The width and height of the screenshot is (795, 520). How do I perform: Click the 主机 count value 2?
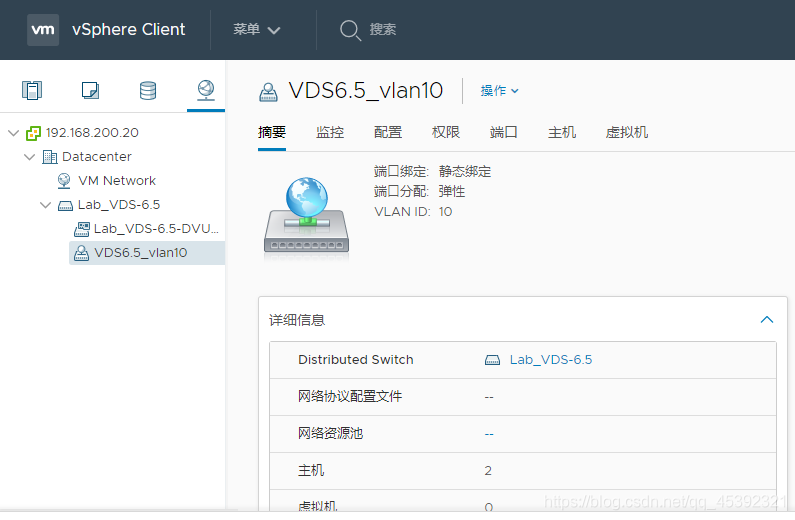pos(488,471)
